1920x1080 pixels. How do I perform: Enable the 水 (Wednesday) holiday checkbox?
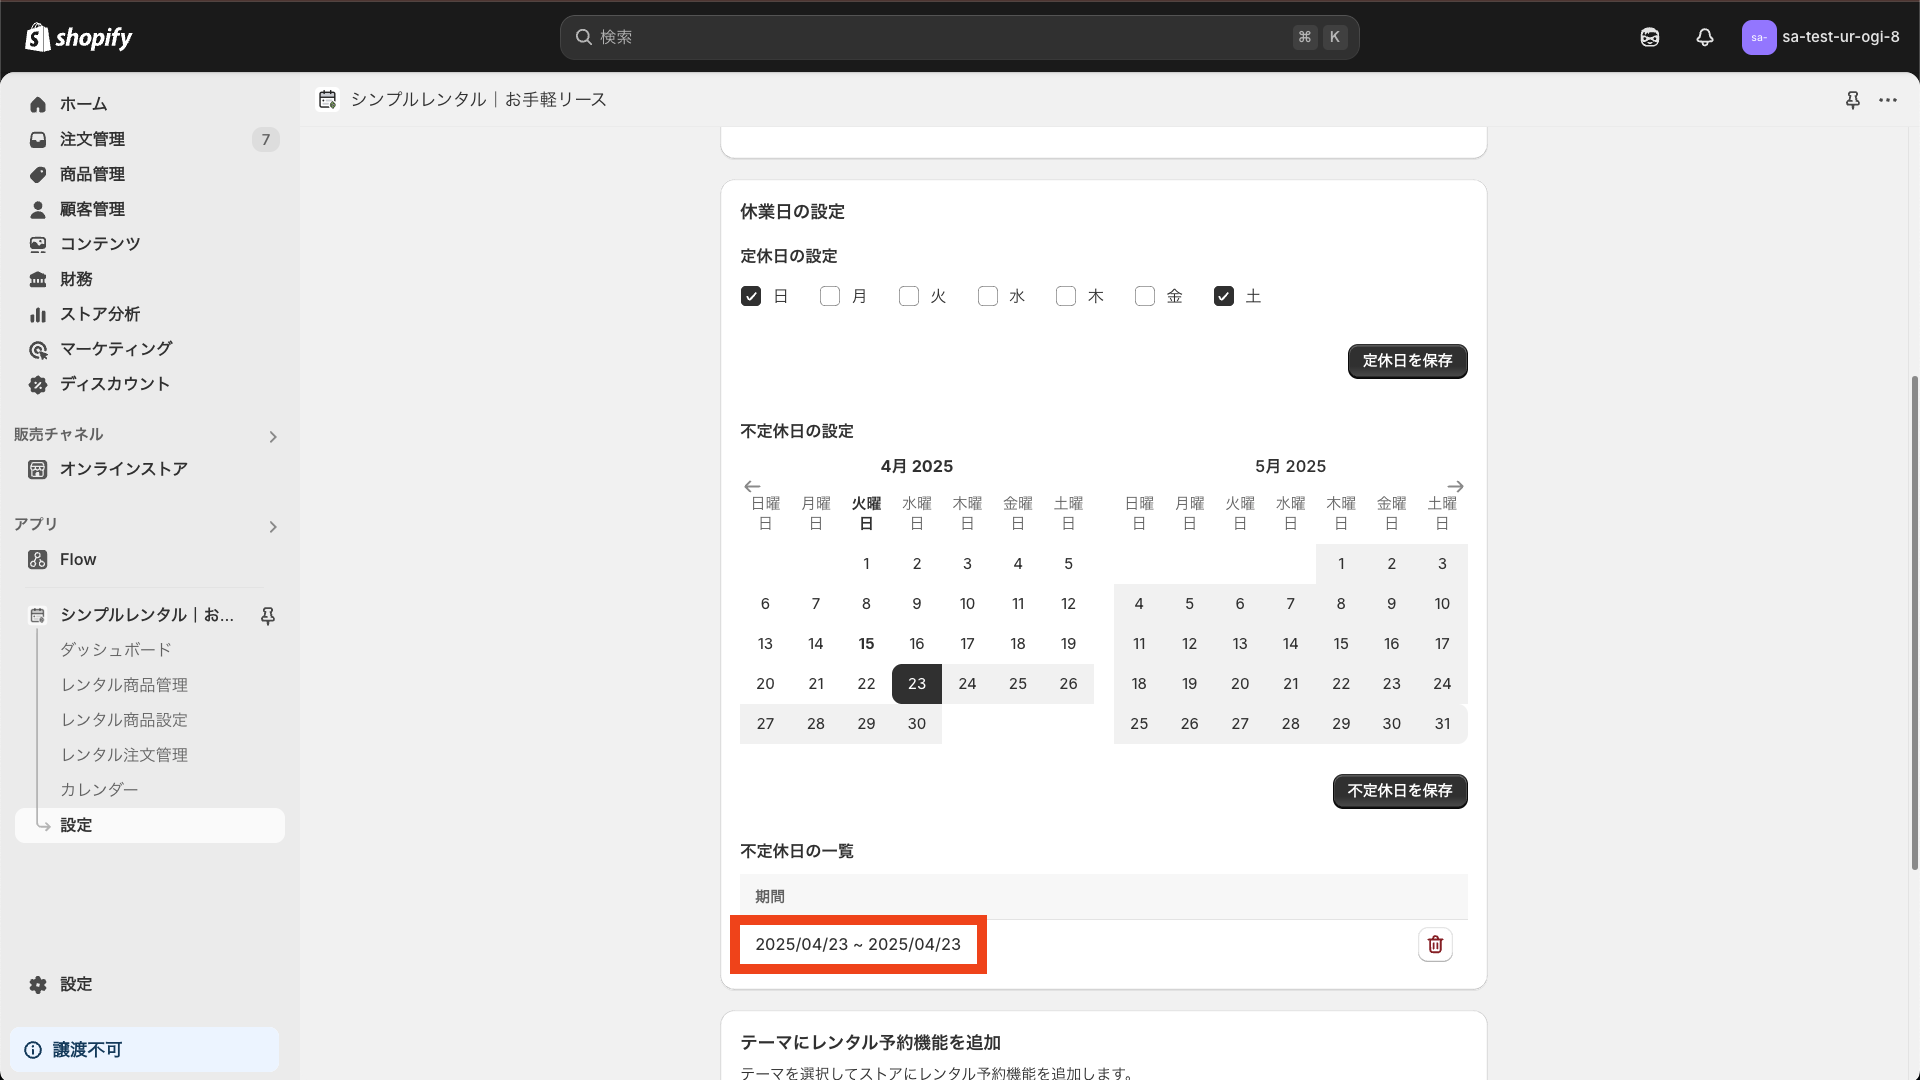click(988, 296)
